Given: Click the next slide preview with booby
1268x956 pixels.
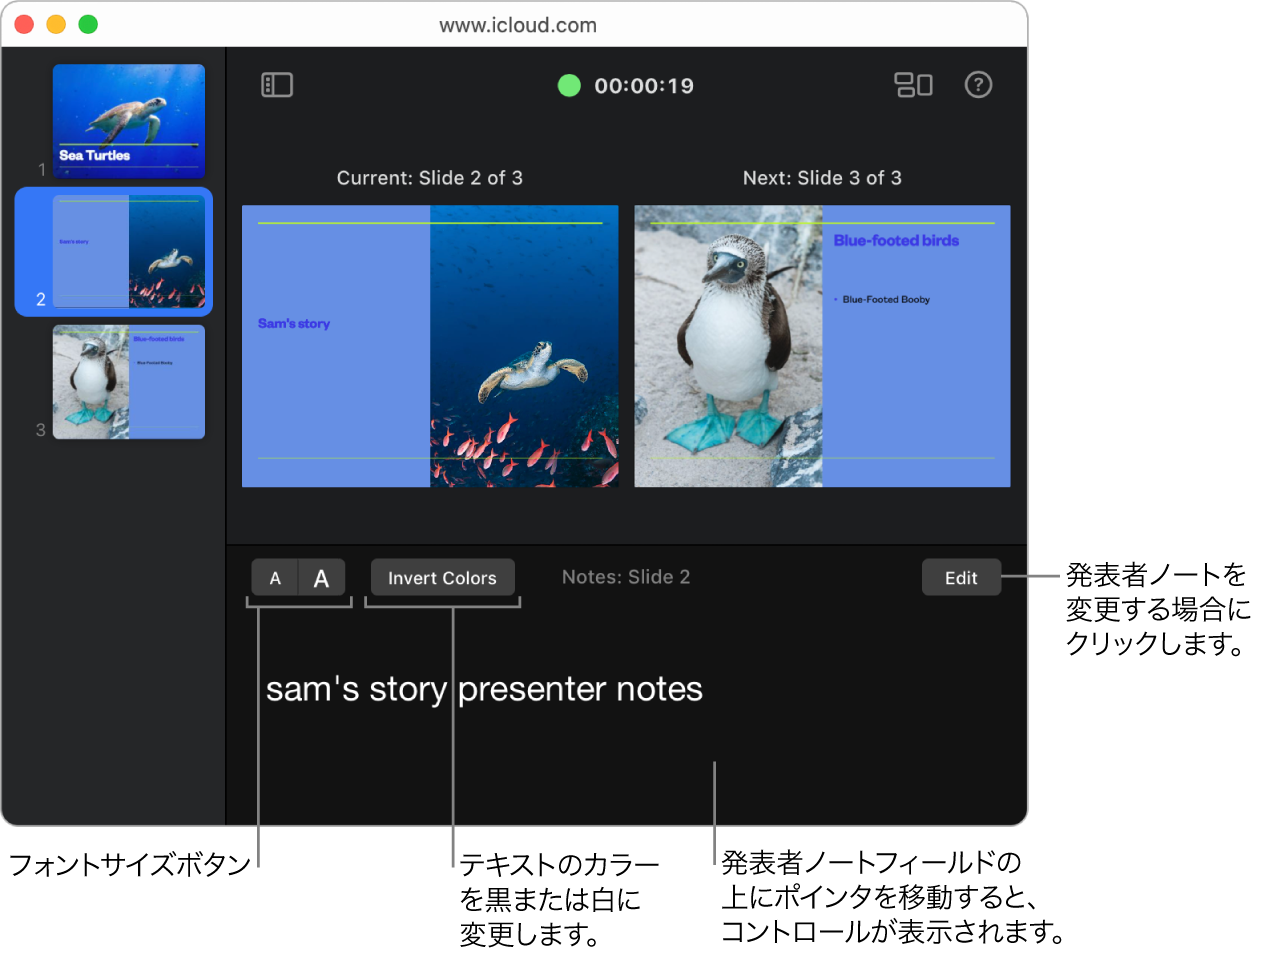Looking at the screenshot, I should coord(822,346).
